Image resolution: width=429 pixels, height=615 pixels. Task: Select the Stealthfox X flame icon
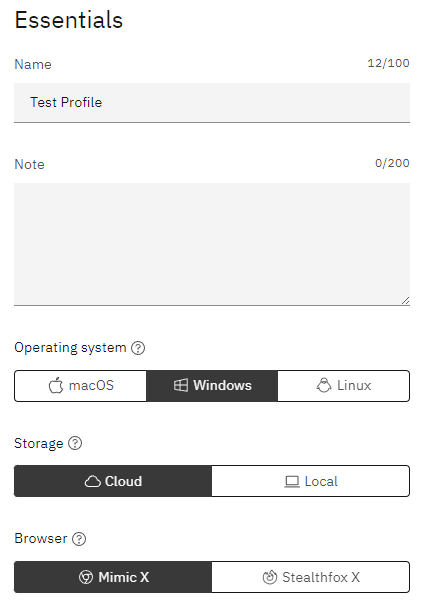[x=270, y=577]
